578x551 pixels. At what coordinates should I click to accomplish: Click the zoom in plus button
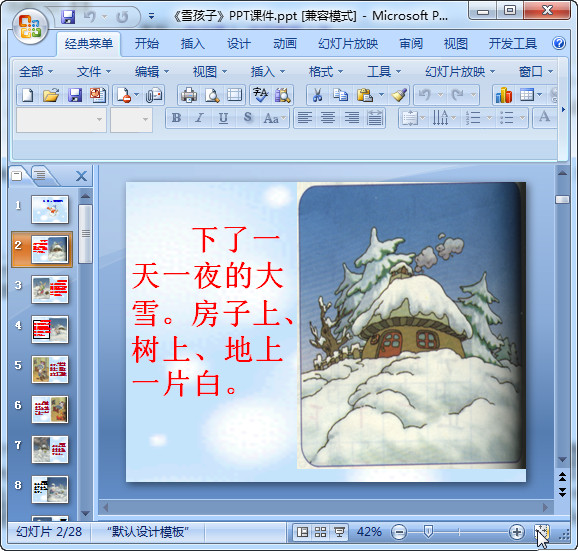pyautogui.click(x=516, y=532)
